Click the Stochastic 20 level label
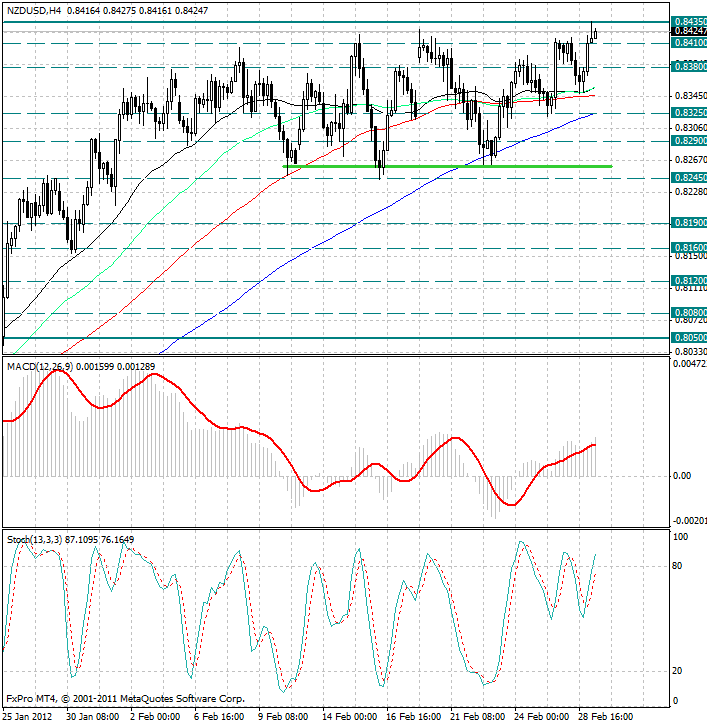 click(677, 671)
